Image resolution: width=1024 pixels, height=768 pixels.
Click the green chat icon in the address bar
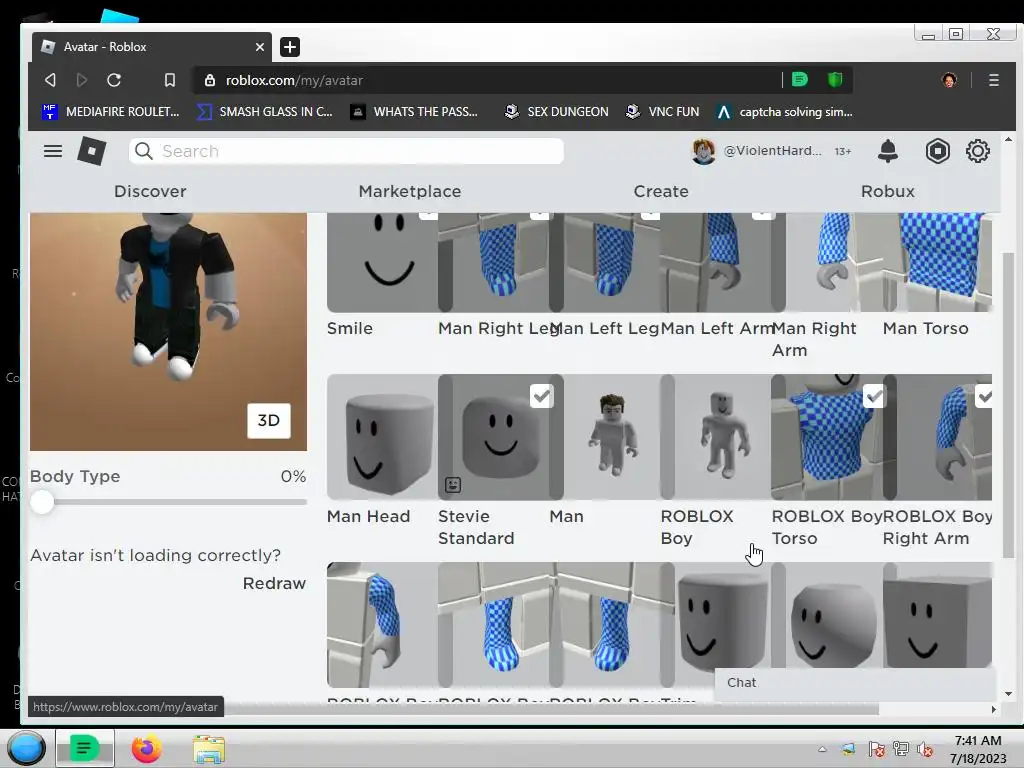(x=799, y=80)
